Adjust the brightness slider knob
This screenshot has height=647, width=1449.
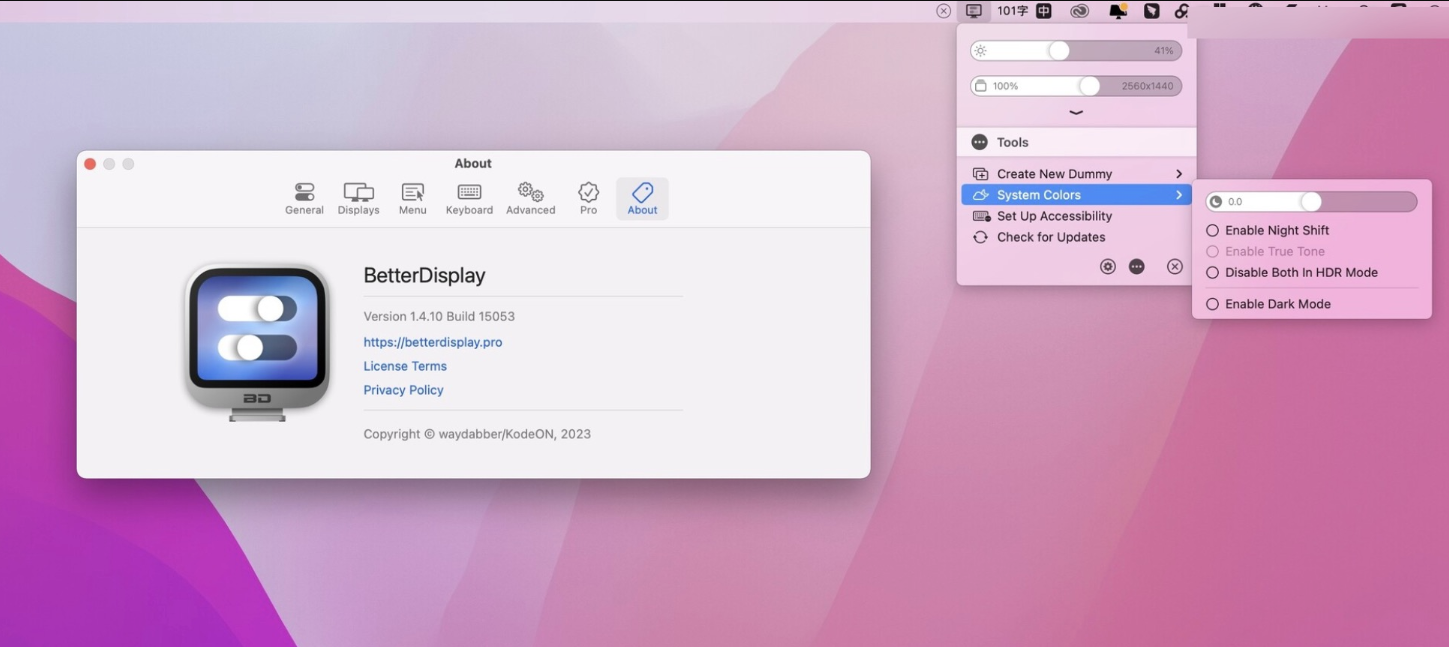(1060, 49)
